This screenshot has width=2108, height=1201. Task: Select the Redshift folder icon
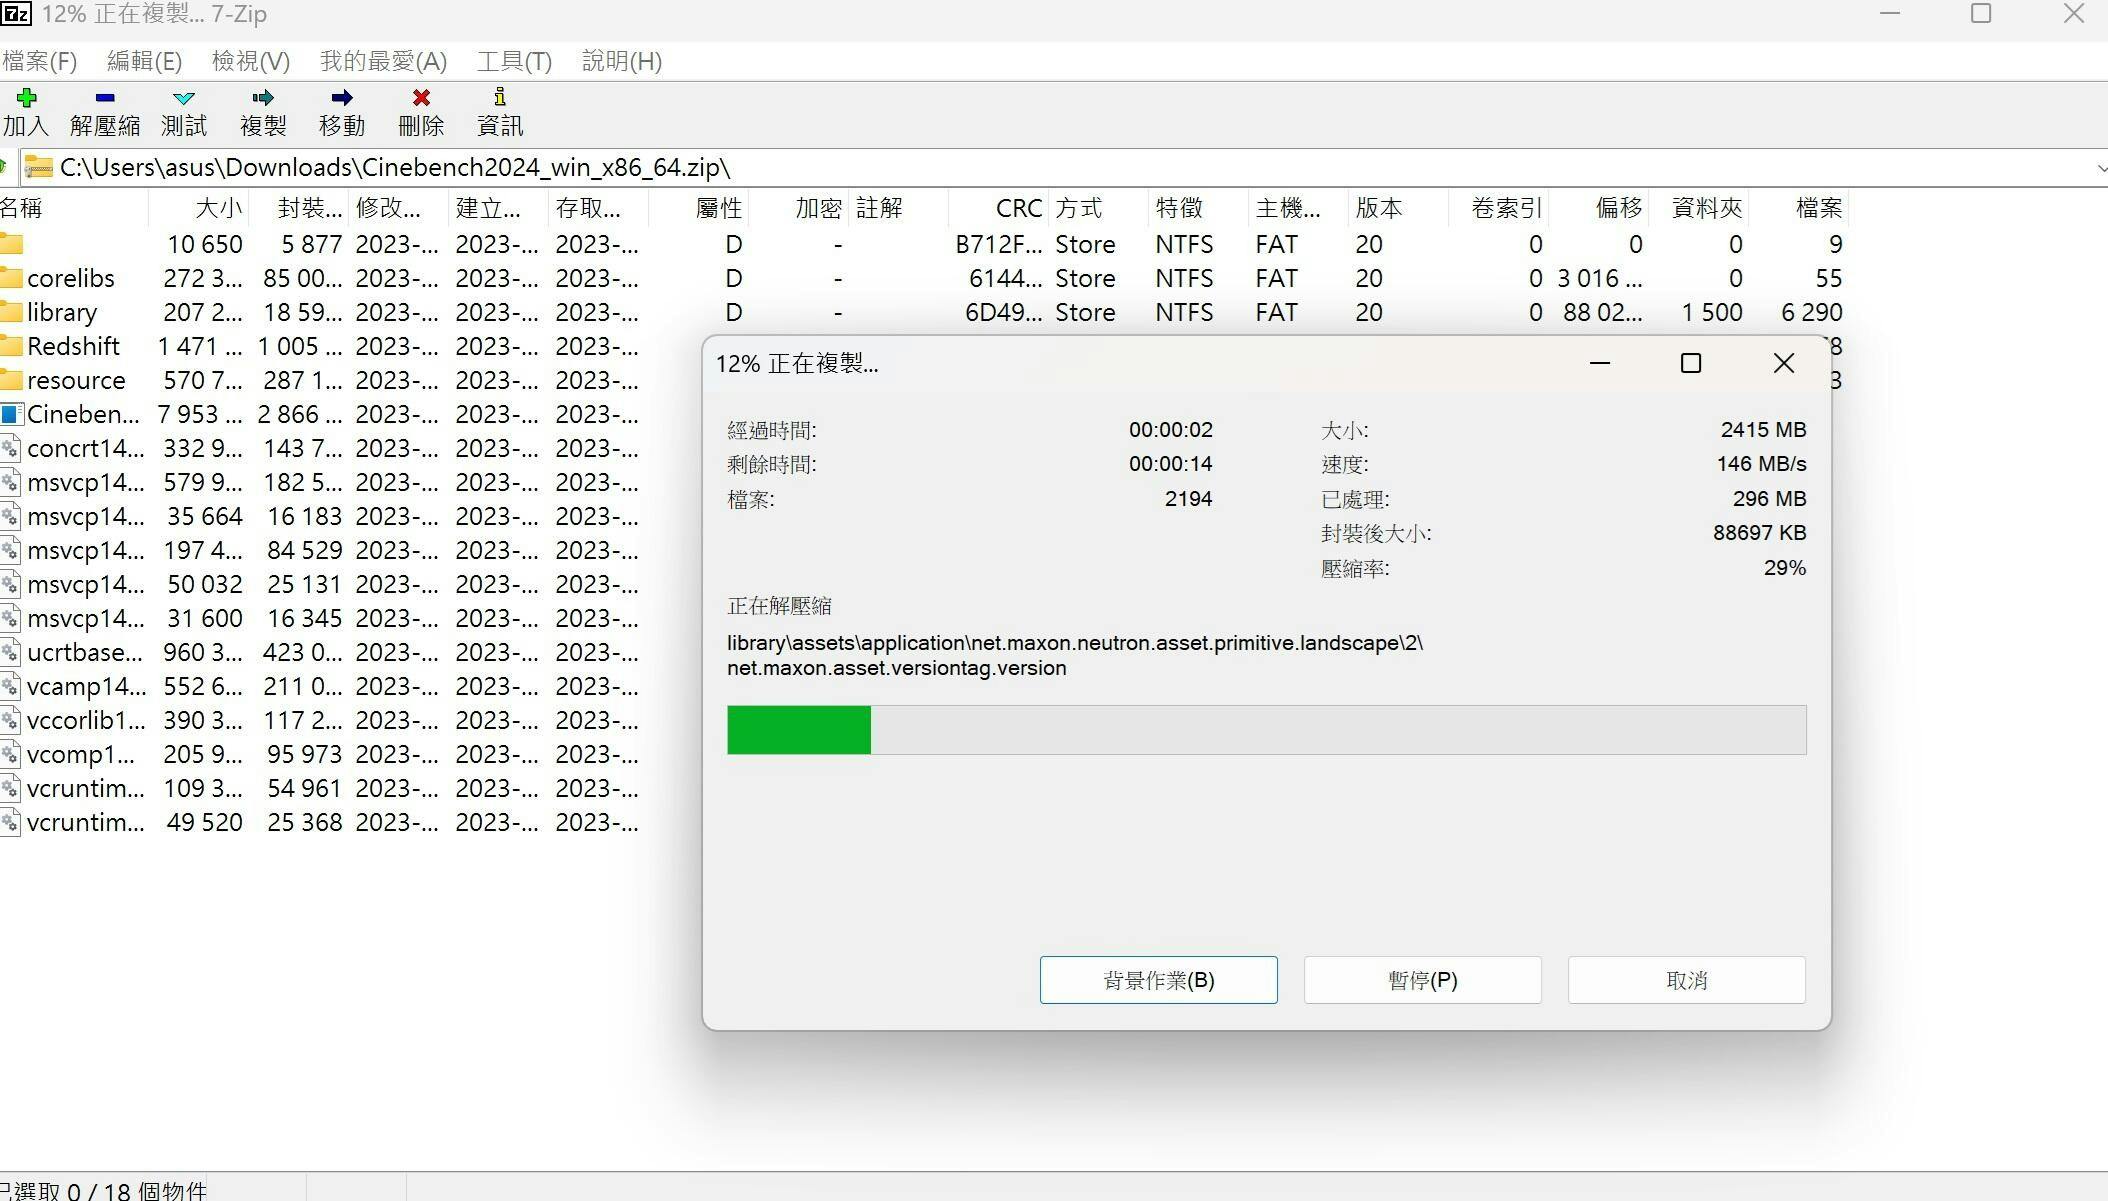pyautogui.click(x=12, y=346)
